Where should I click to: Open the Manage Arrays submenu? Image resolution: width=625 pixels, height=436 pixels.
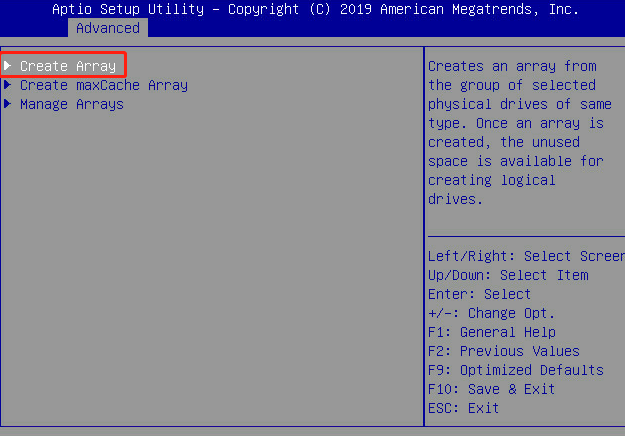pos(71,104)
